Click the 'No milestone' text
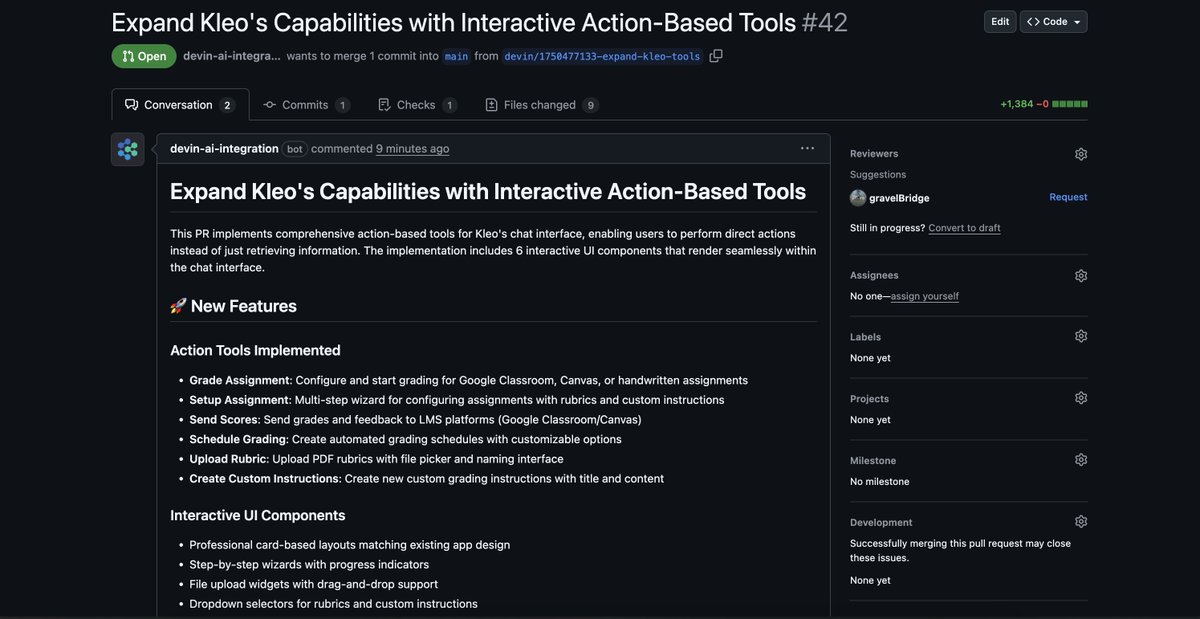Image resolution: width=1200 pixels, height=619 pixels. [x=880, y=482]
